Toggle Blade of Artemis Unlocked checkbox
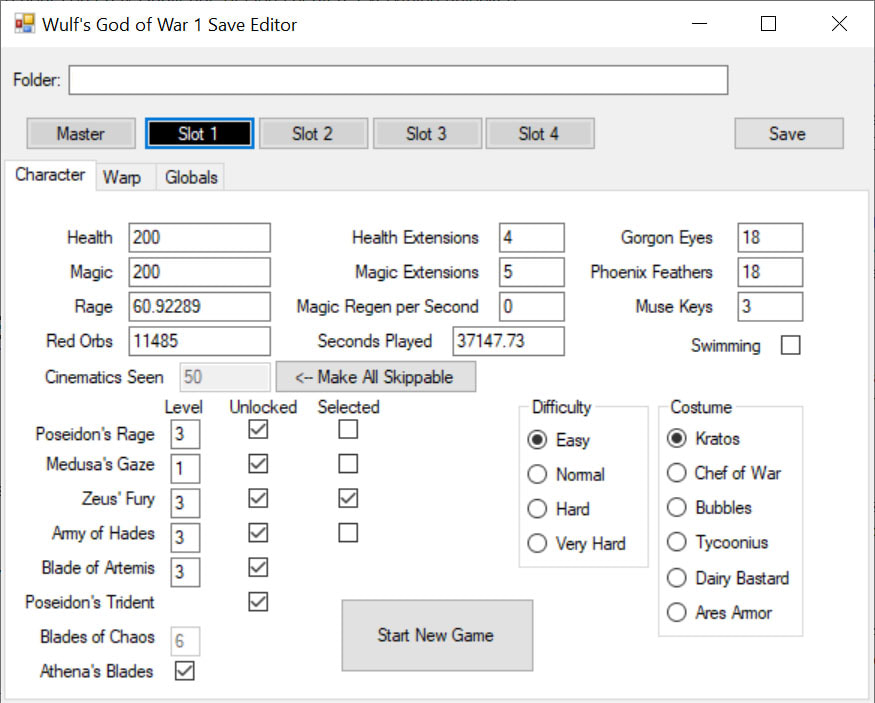 pyautogui.click(x=258, y=567)
